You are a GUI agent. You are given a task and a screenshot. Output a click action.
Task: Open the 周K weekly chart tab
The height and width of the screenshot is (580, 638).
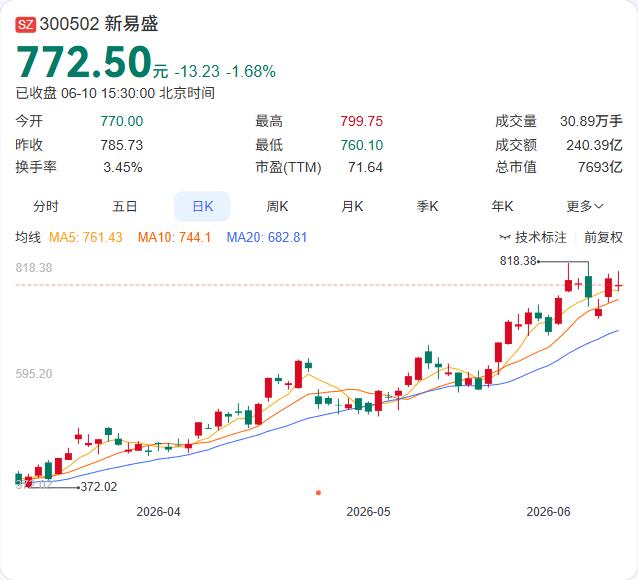[x=277, y=206]
